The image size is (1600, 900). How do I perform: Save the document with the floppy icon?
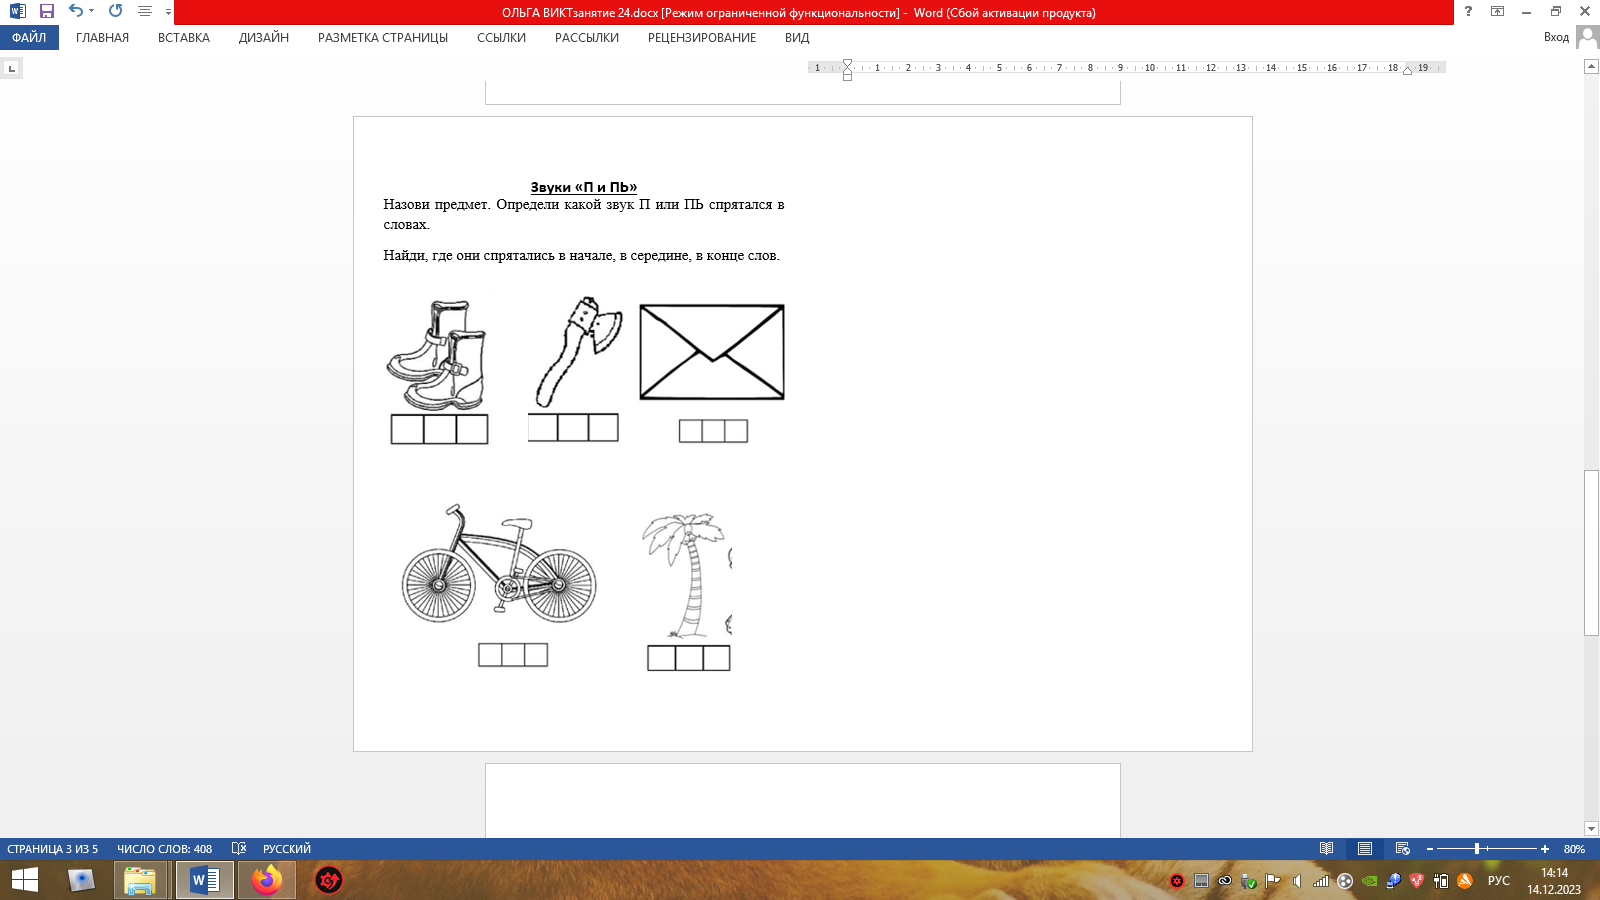point(46,11)
